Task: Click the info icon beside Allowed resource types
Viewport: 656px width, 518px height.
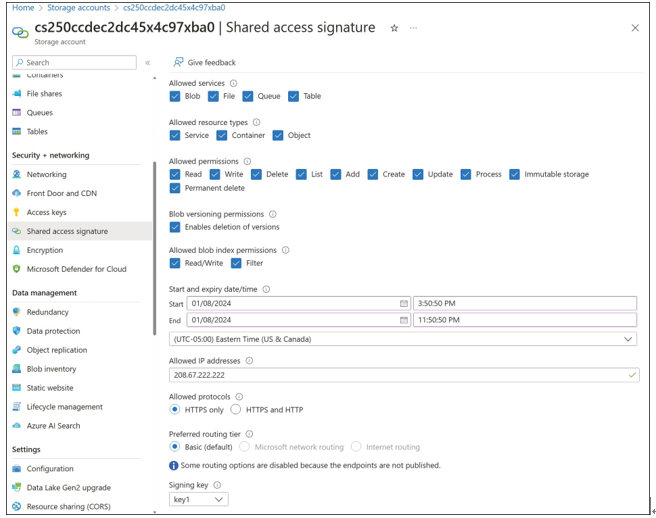Action: (x=256, y=122)
